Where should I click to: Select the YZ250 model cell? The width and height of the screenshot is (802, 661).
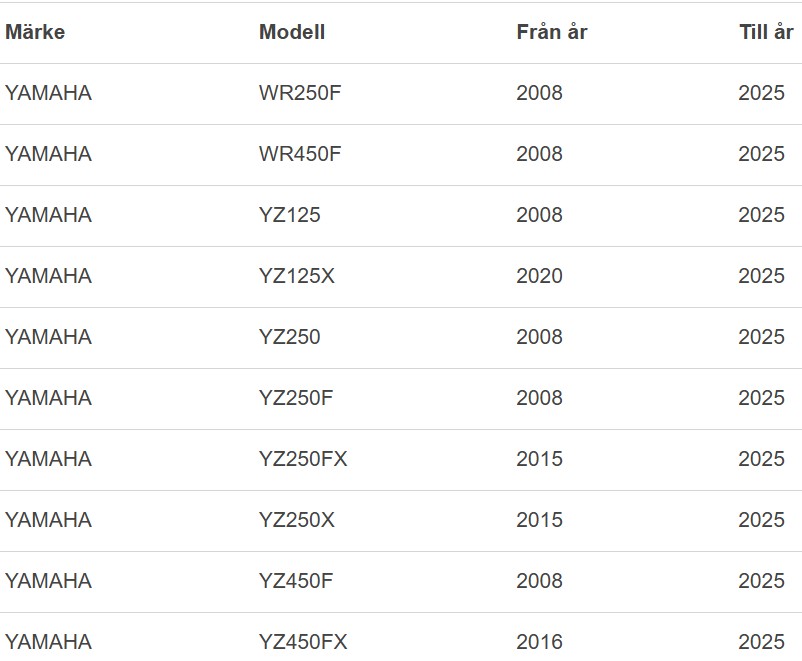tap(290, 337)
